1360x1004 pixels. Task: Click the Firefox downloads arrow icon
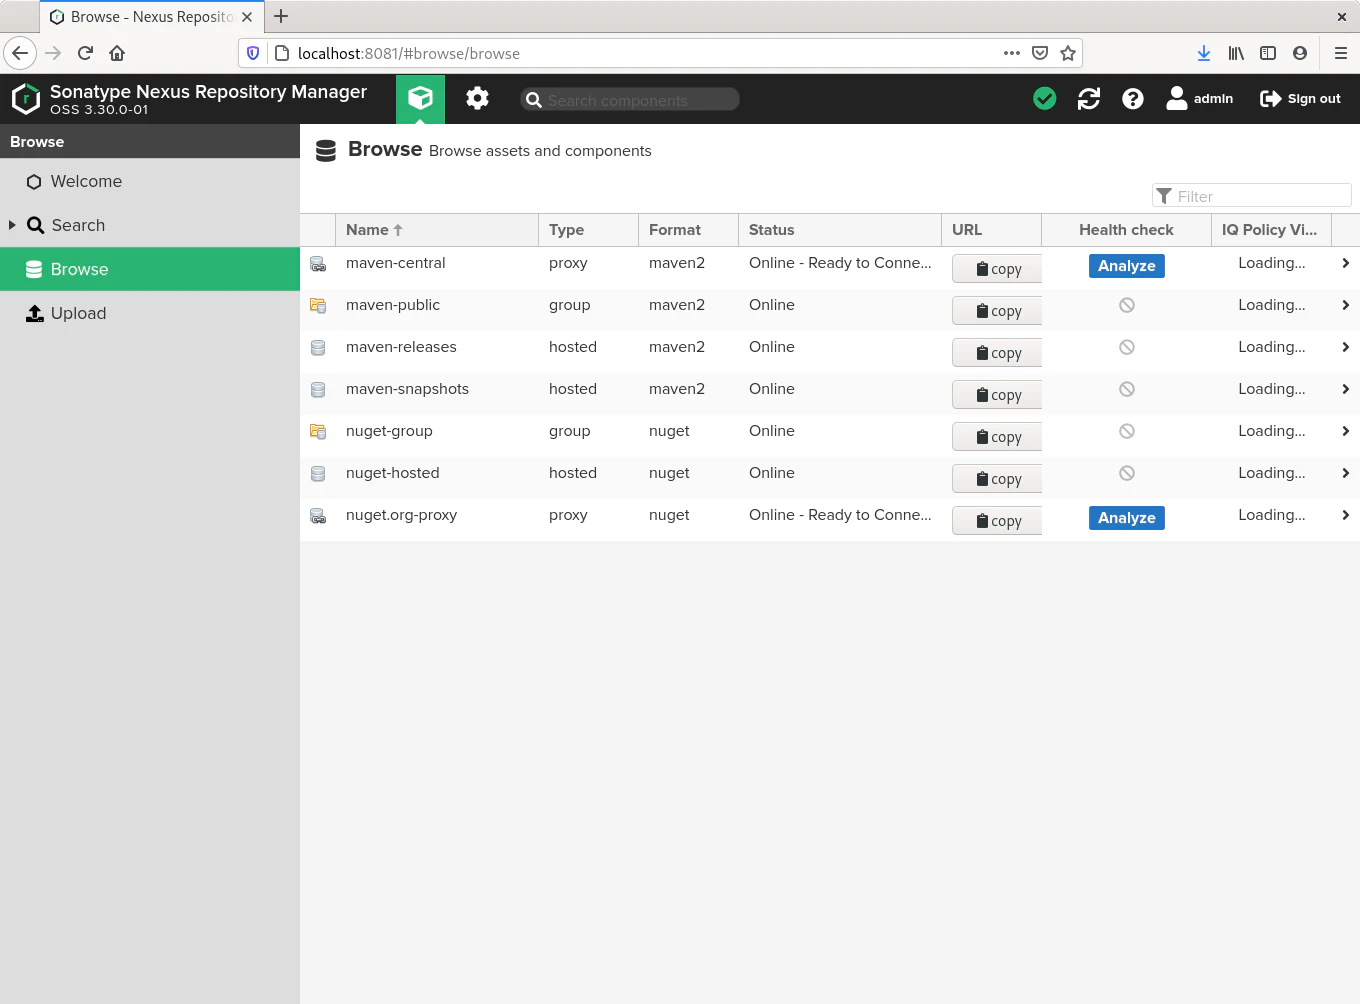pos(1203,53)
